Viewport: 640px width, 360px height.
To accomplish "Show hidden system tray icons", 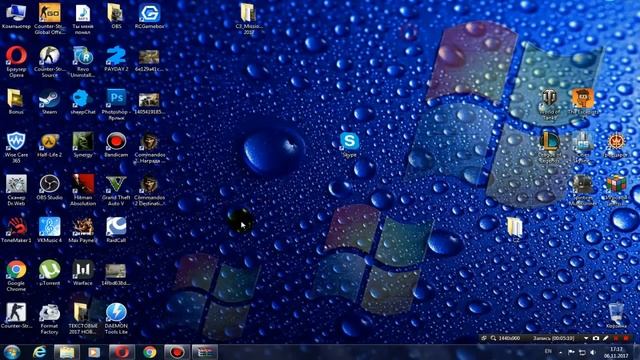I will 560,352.
